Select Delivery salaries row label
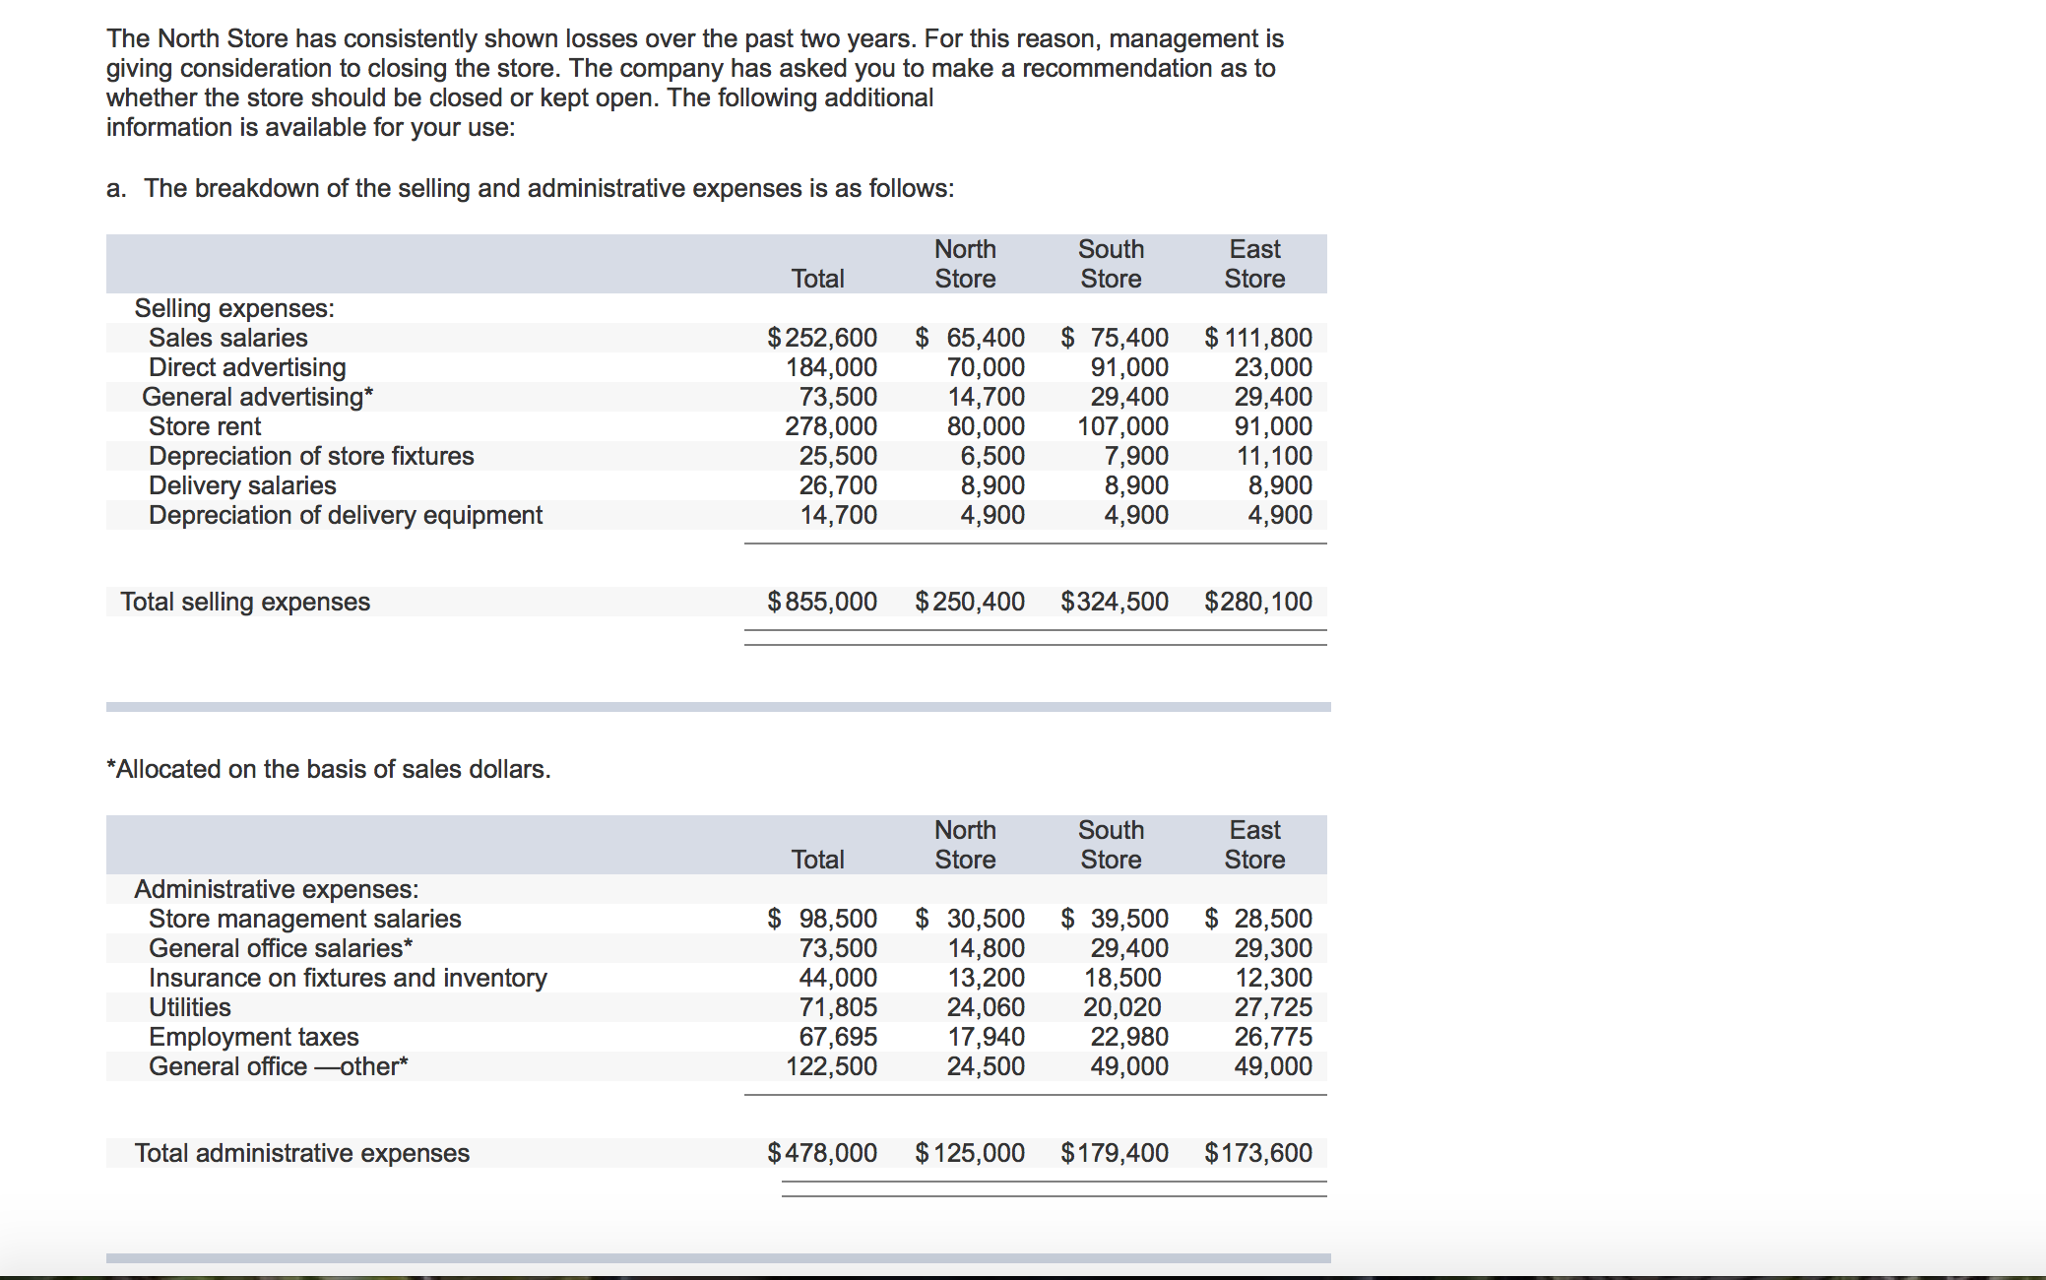The width and height of the screenshot is (2046, 1280). [242, 486]
